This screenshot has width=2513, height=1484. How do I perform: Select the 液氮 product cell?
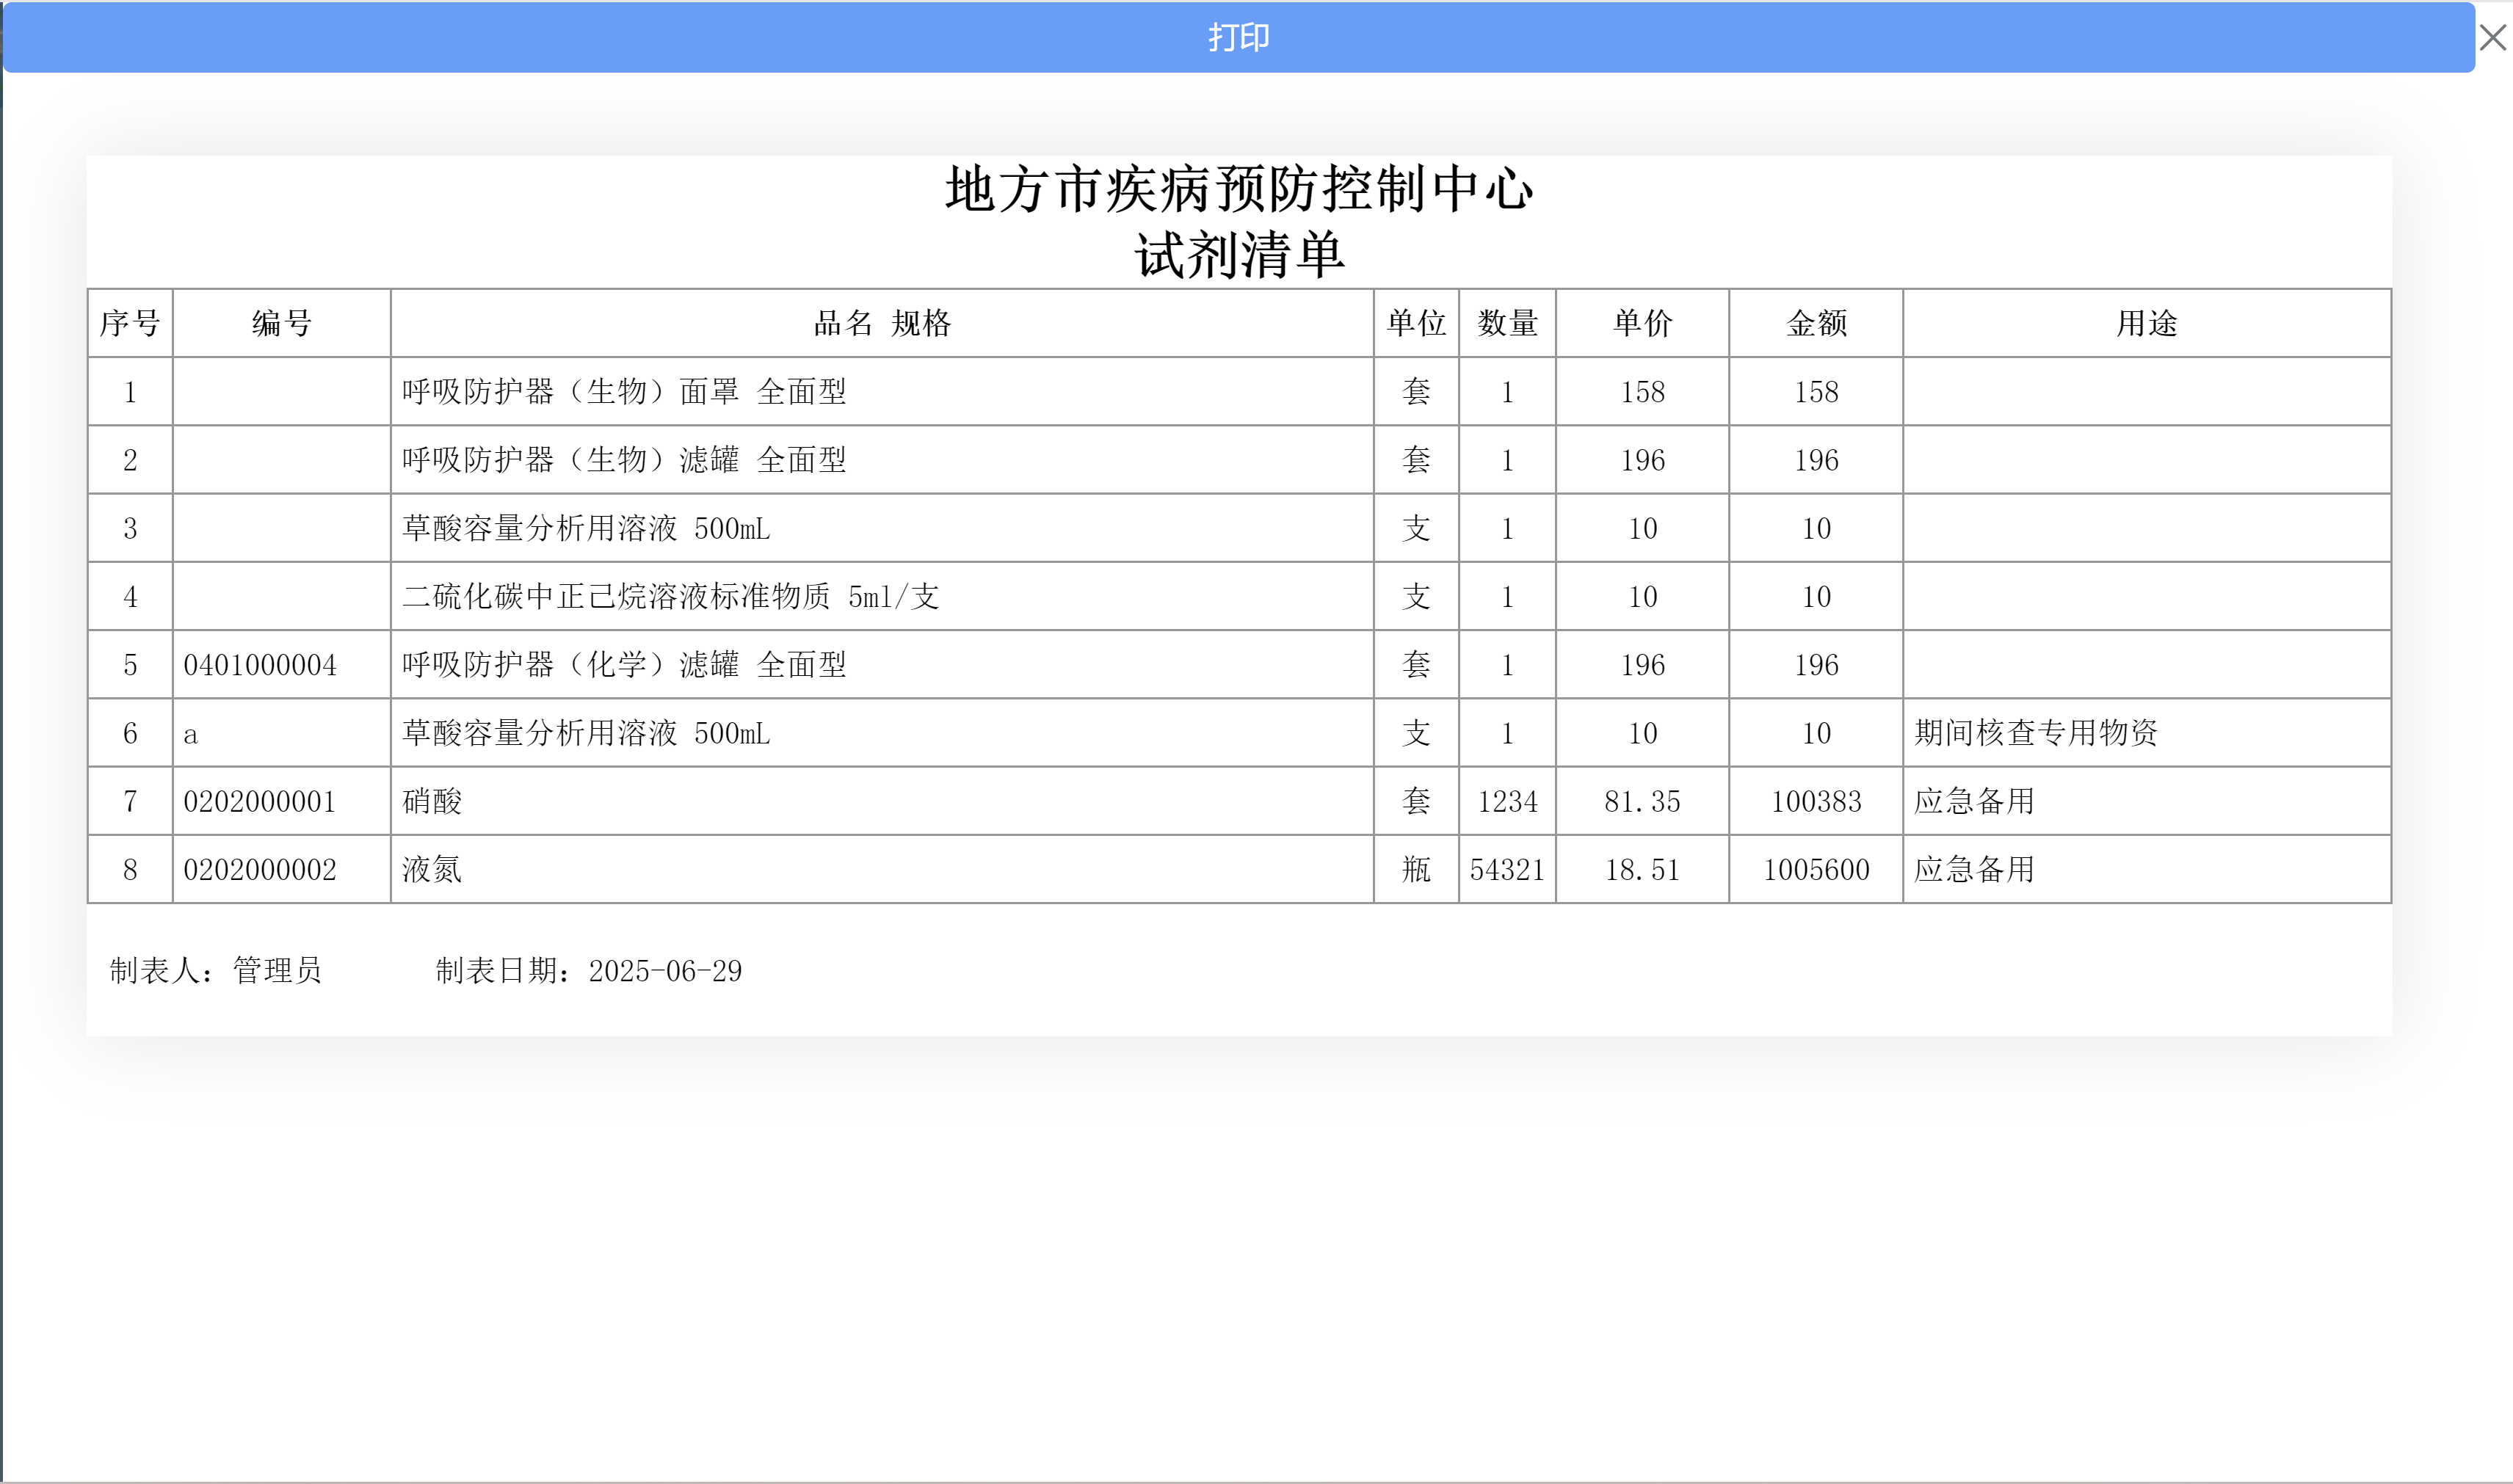pos(882,869)
